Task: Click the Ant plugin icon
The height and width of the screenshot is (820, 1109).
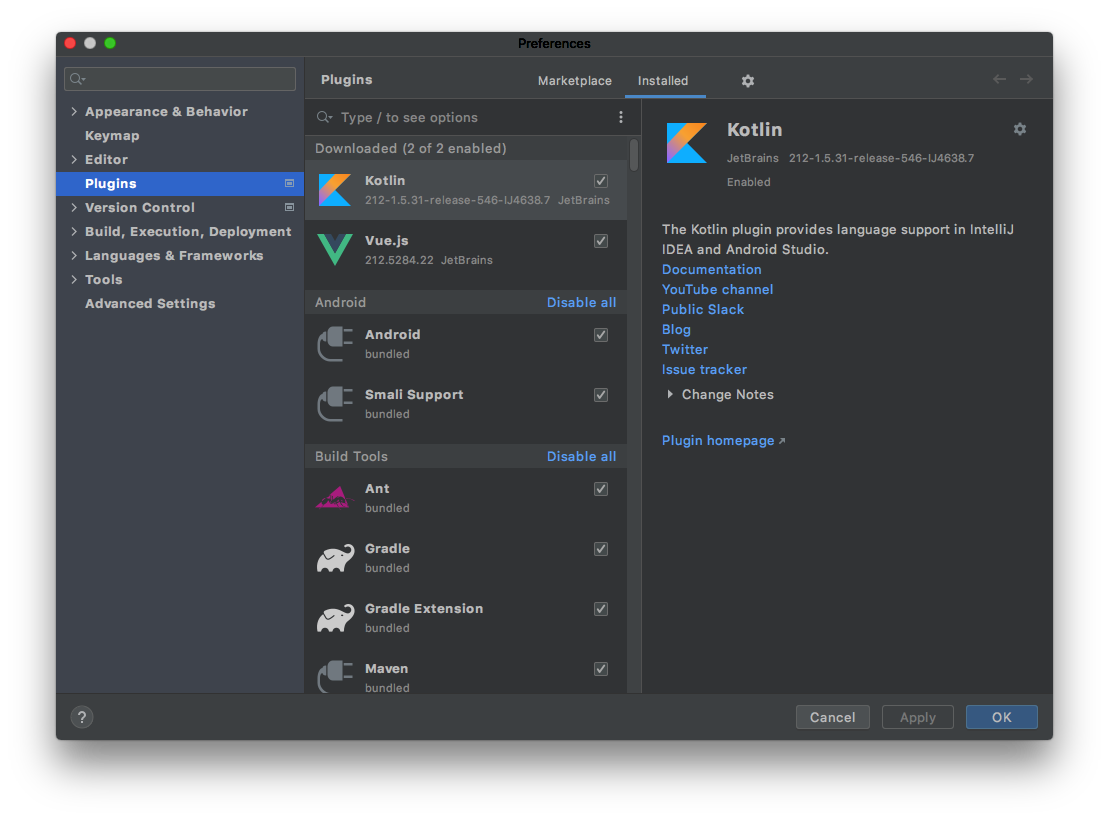Action: pos(335,497)
